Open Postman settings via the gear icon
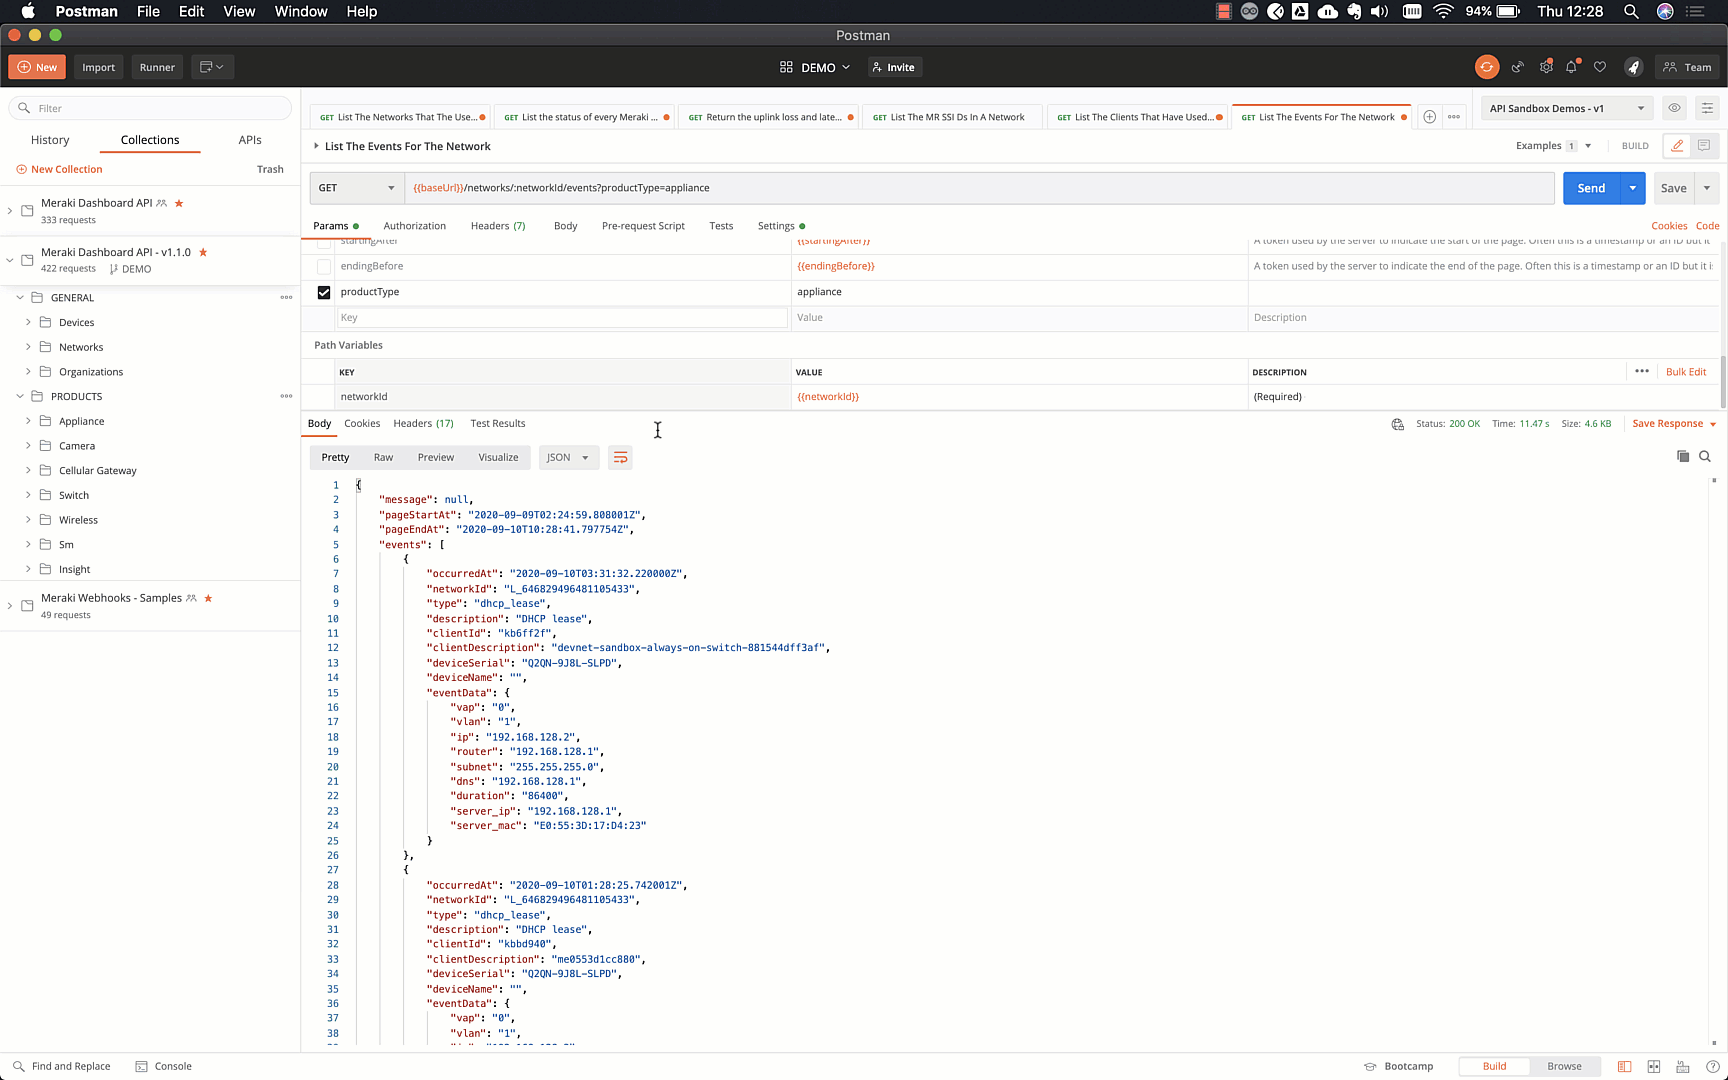 tap(1546, 67)
